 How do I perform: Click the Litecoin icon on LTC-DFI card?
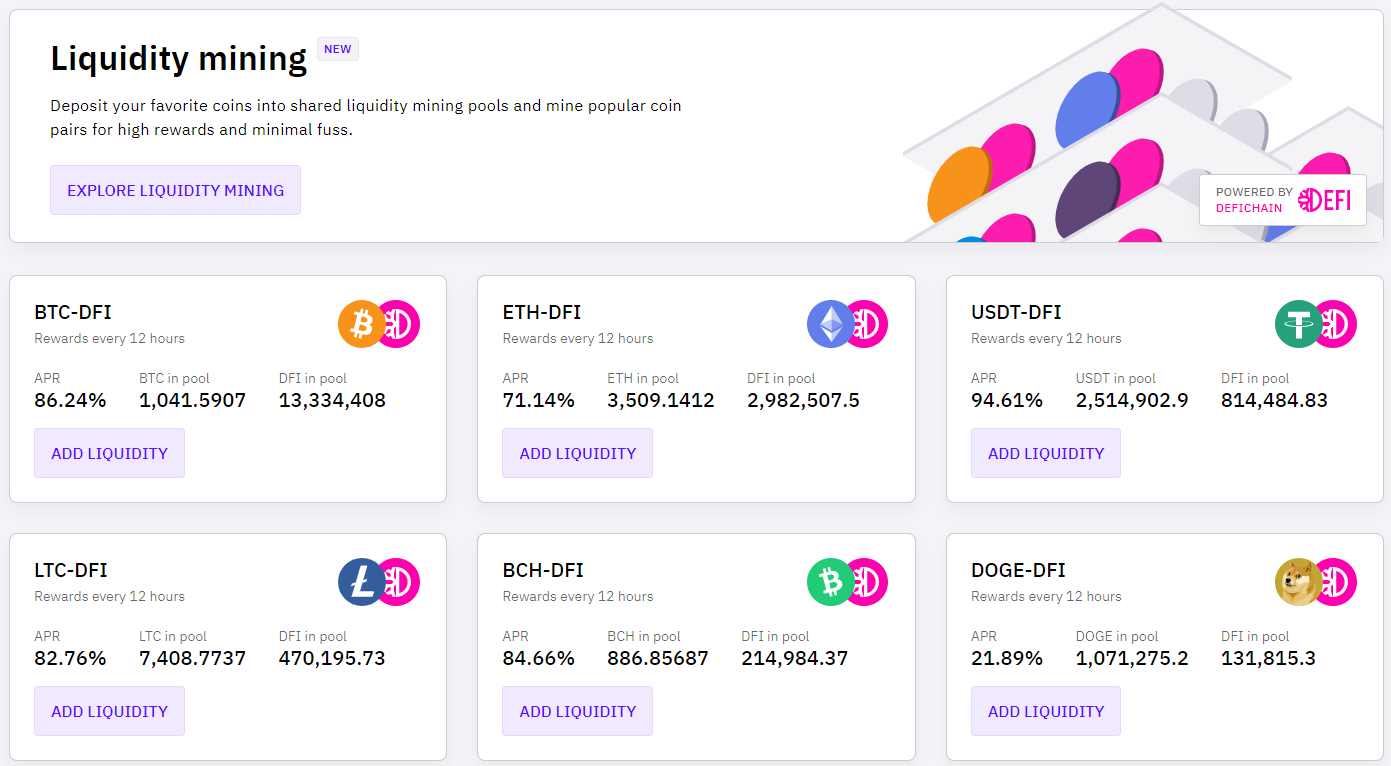click(360, 582)
